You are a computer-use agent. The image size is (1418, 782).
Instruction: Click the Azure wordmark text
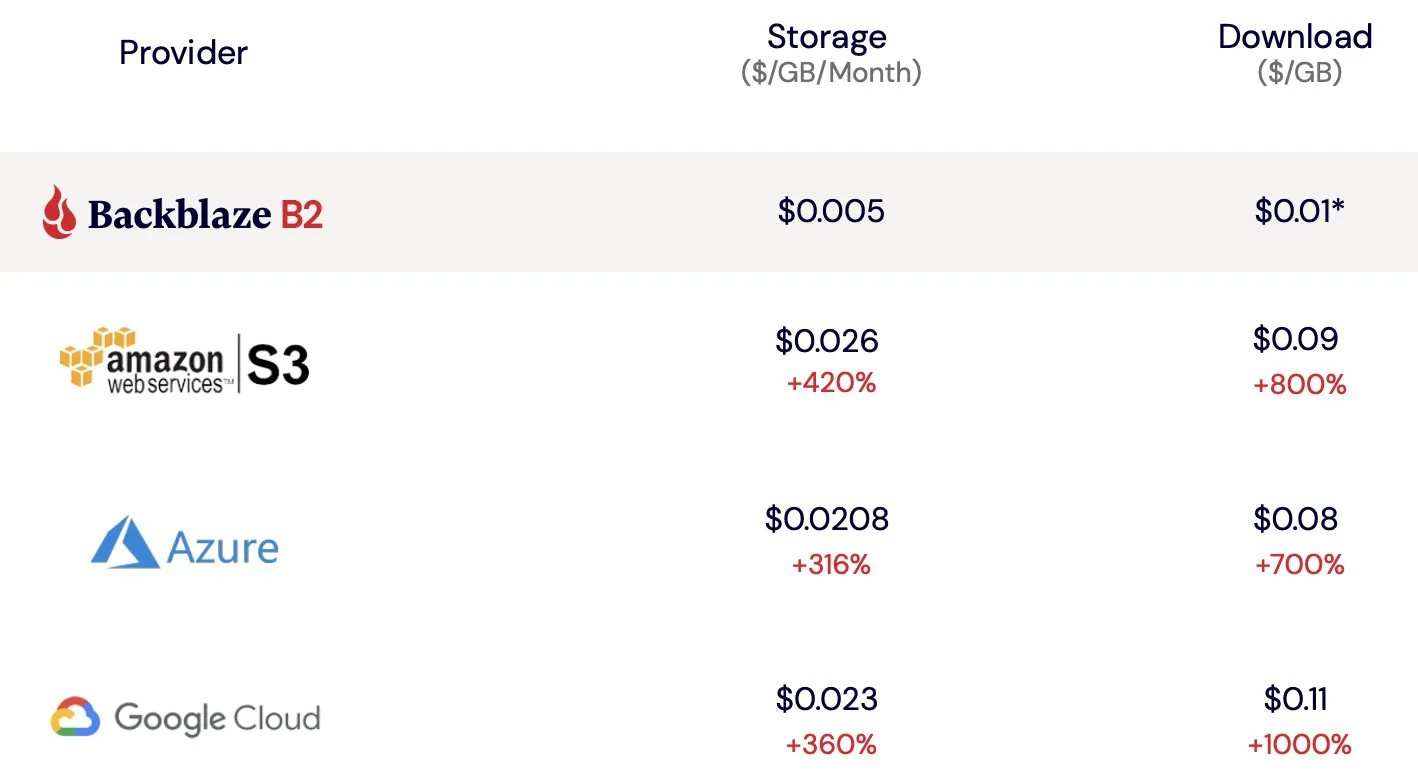[x=222, y=547]
